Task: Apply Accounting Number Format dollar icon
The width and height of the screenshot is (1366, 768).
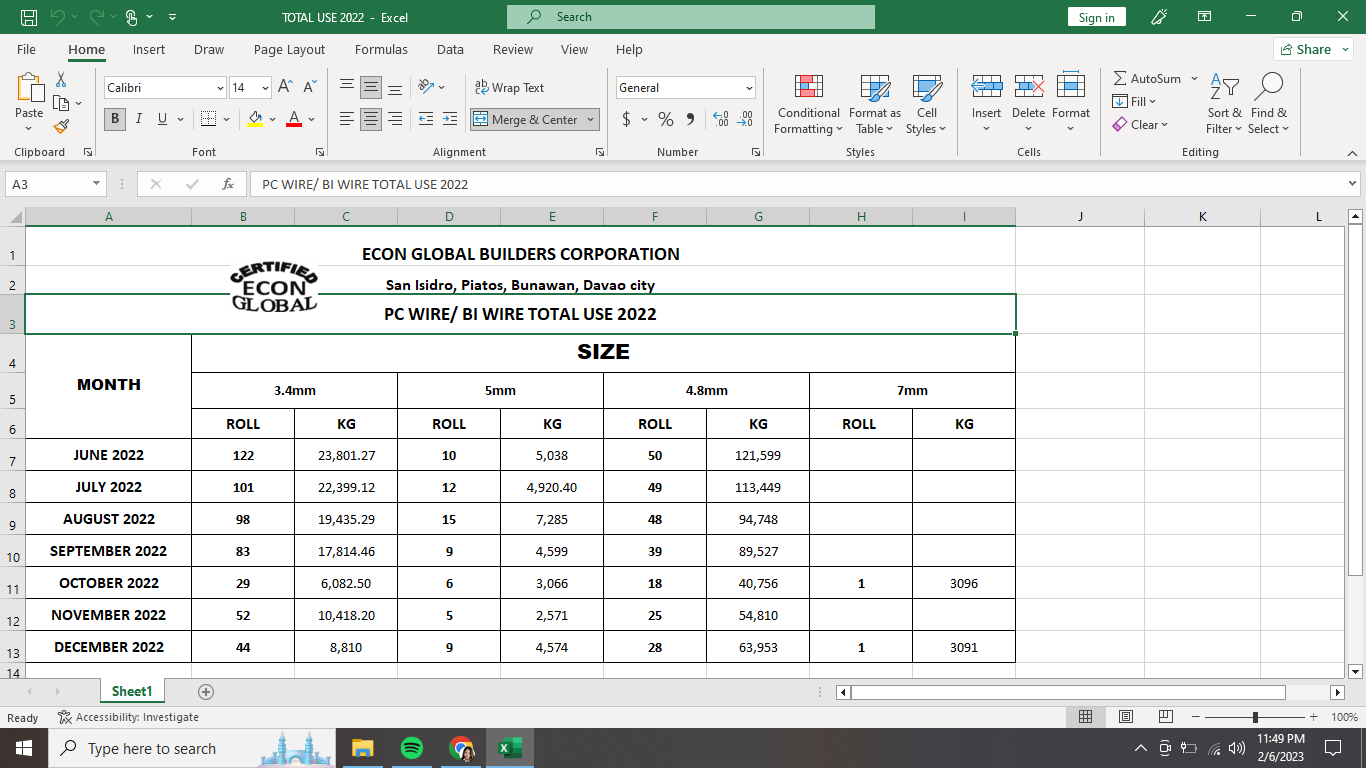Action: point(627,119)
